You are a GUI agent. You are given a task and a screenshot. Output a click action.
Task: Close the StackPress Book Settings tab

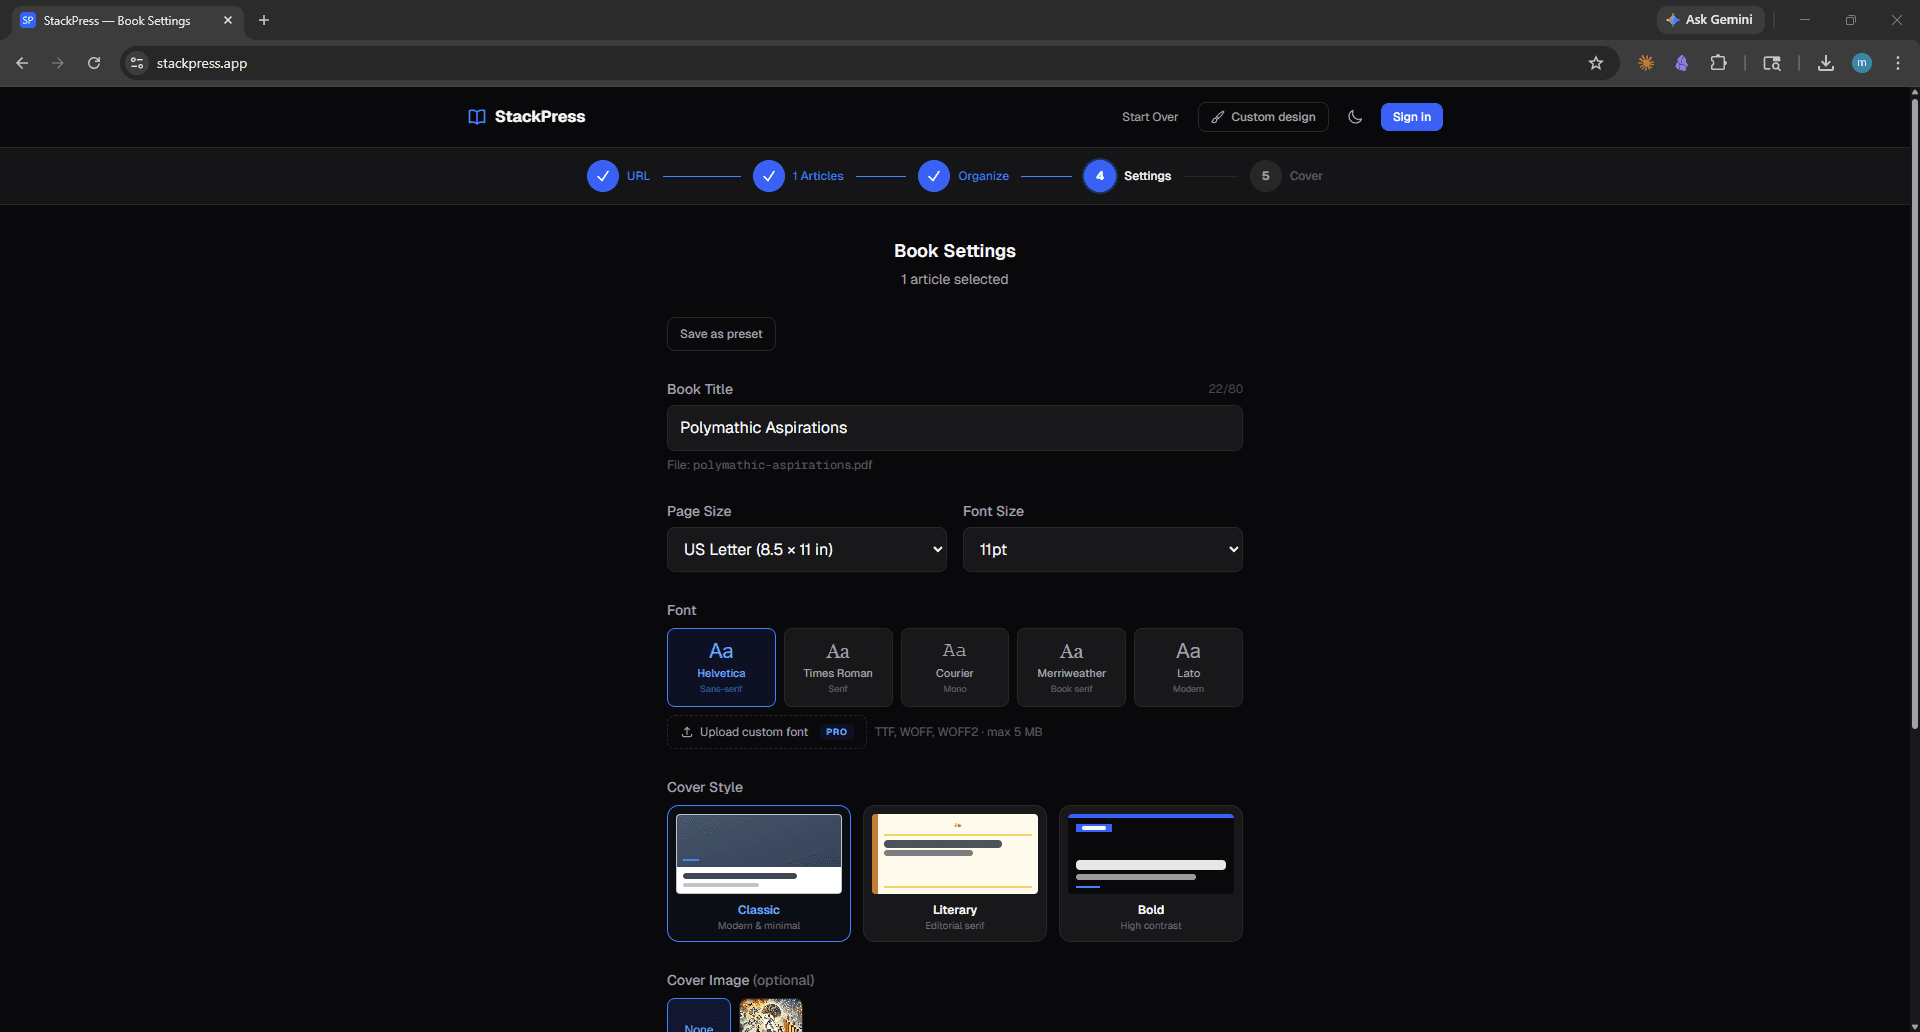(x=228, y=20)
